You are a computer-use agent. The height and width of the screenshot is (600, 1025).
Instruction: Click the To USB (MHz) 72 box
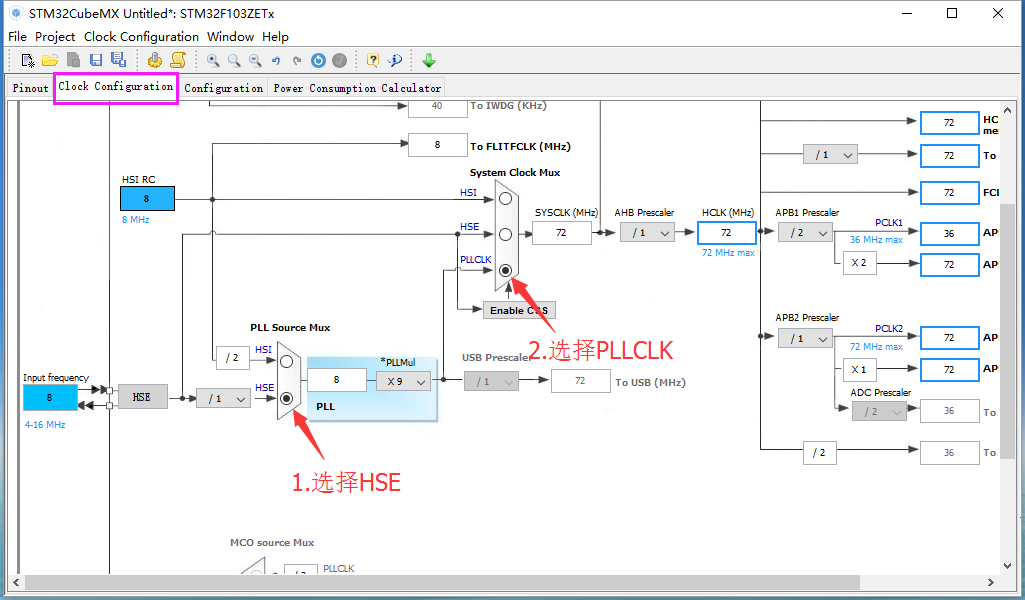pos(580,381)
